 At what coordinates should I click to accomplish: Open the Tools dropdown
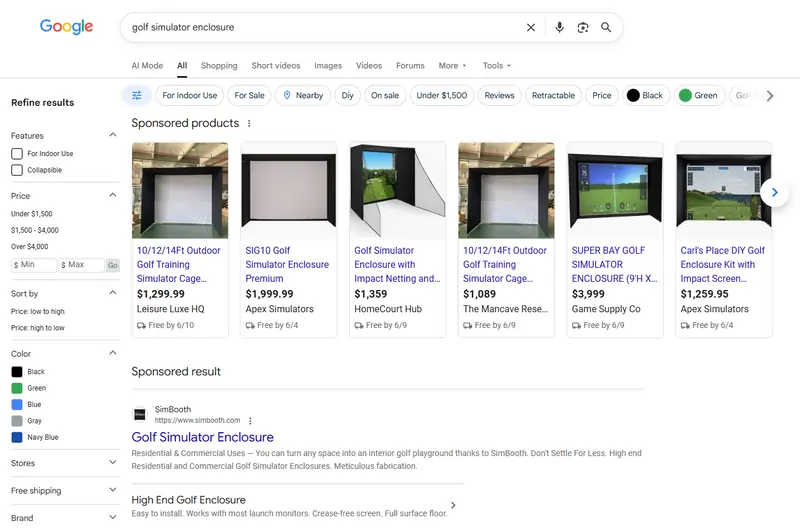coord(496,66)
